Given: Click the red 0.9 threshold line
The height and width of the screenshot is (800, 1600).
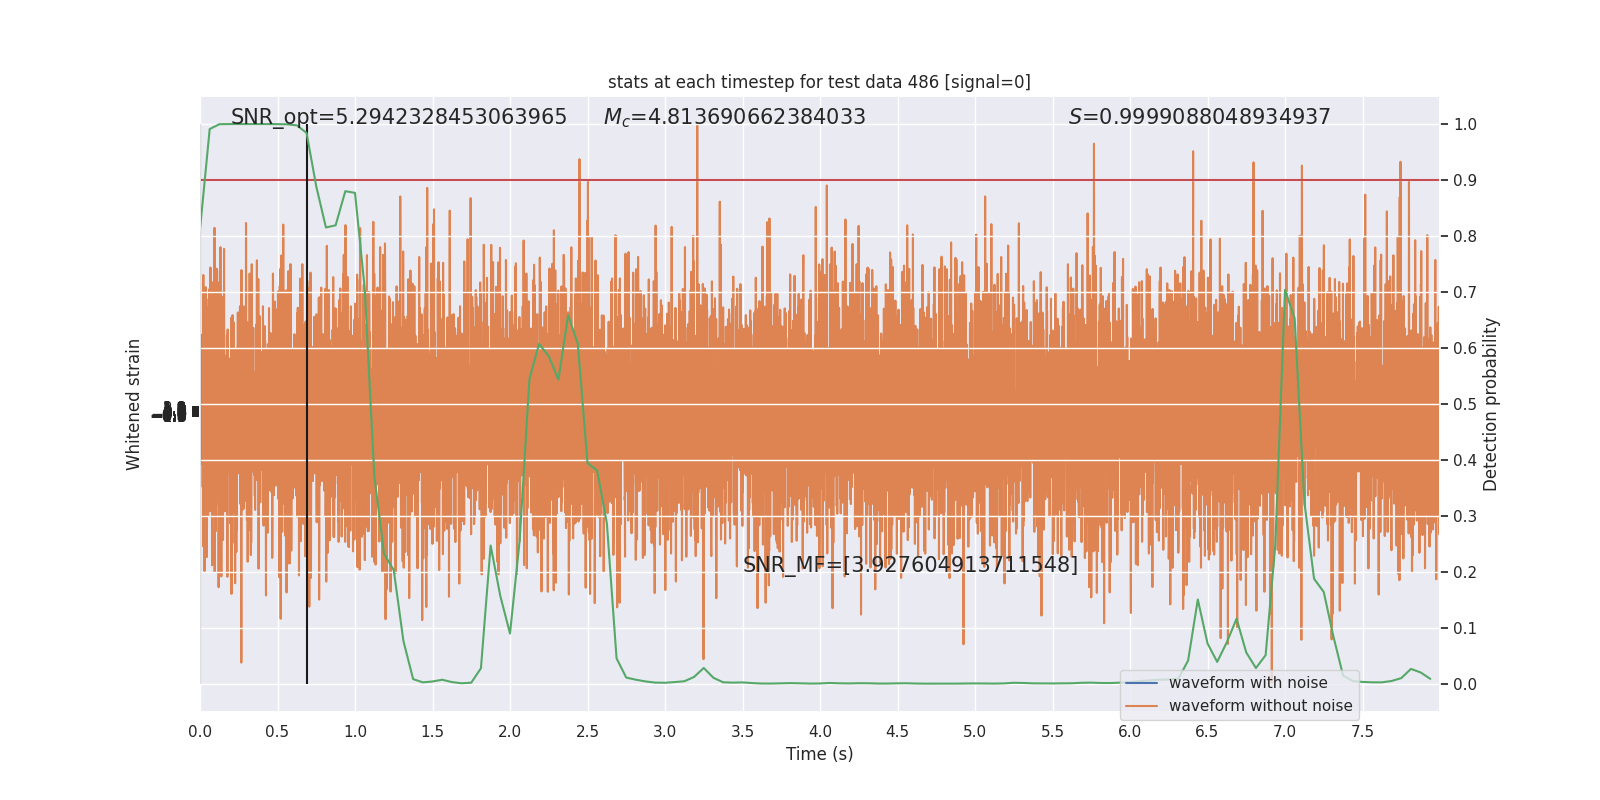Looking at the screenshot, I should pyautogui.click(x=820, y=180).
